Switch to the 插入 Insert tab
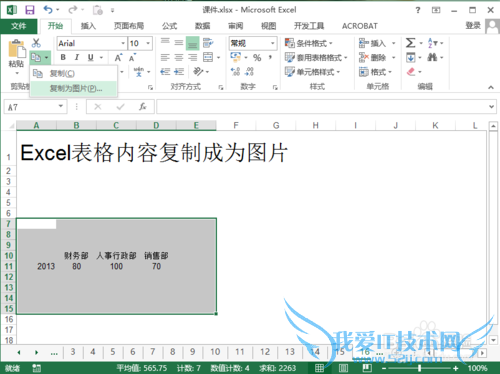This screenshot has width=500, height=374. pos(88,26)
